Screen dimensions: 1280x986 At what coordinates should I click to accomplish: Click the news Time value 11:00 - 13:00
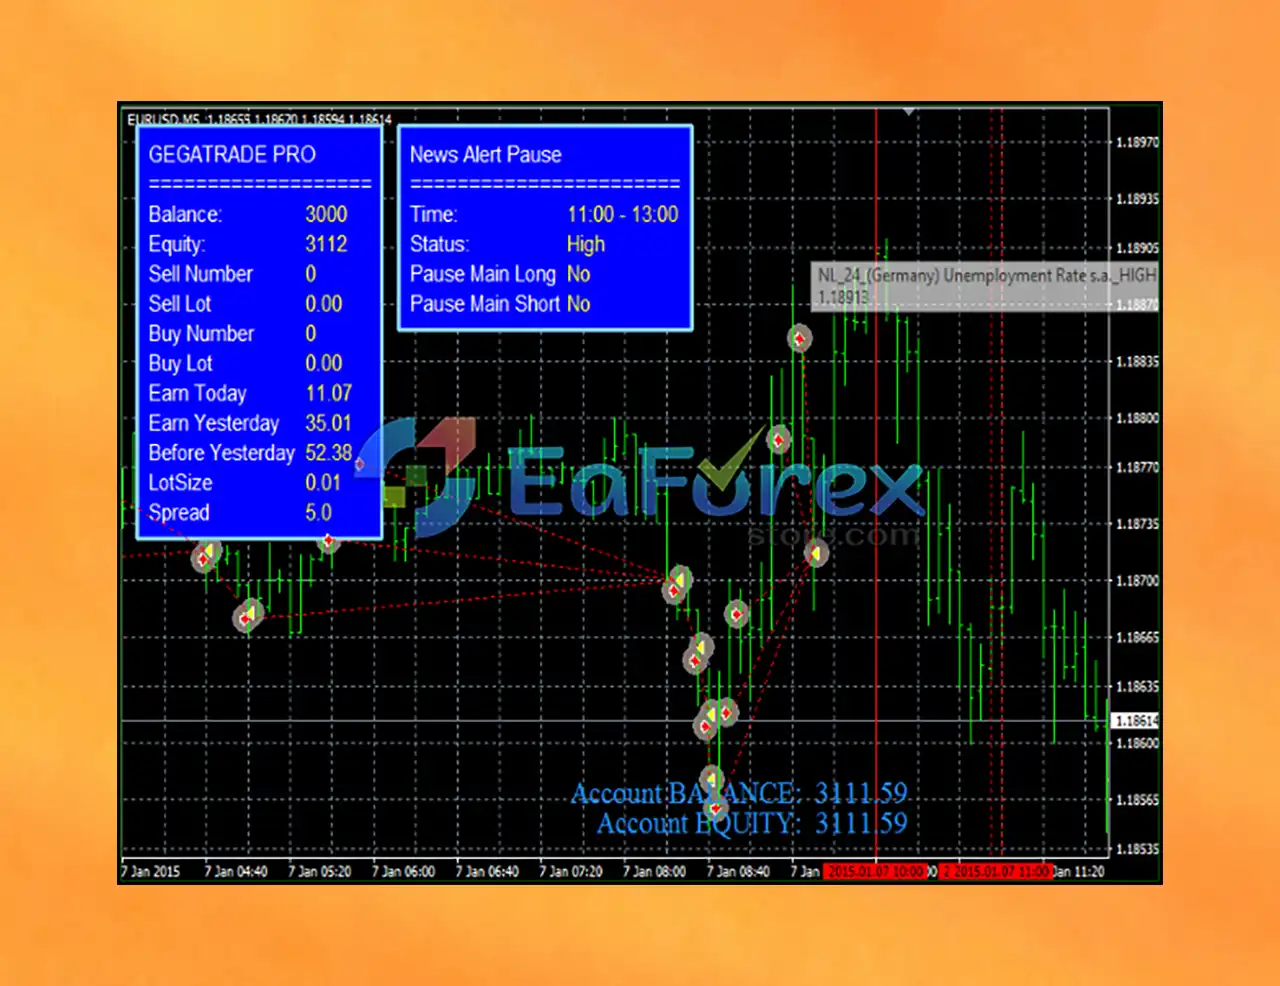(x=623, y=214)
